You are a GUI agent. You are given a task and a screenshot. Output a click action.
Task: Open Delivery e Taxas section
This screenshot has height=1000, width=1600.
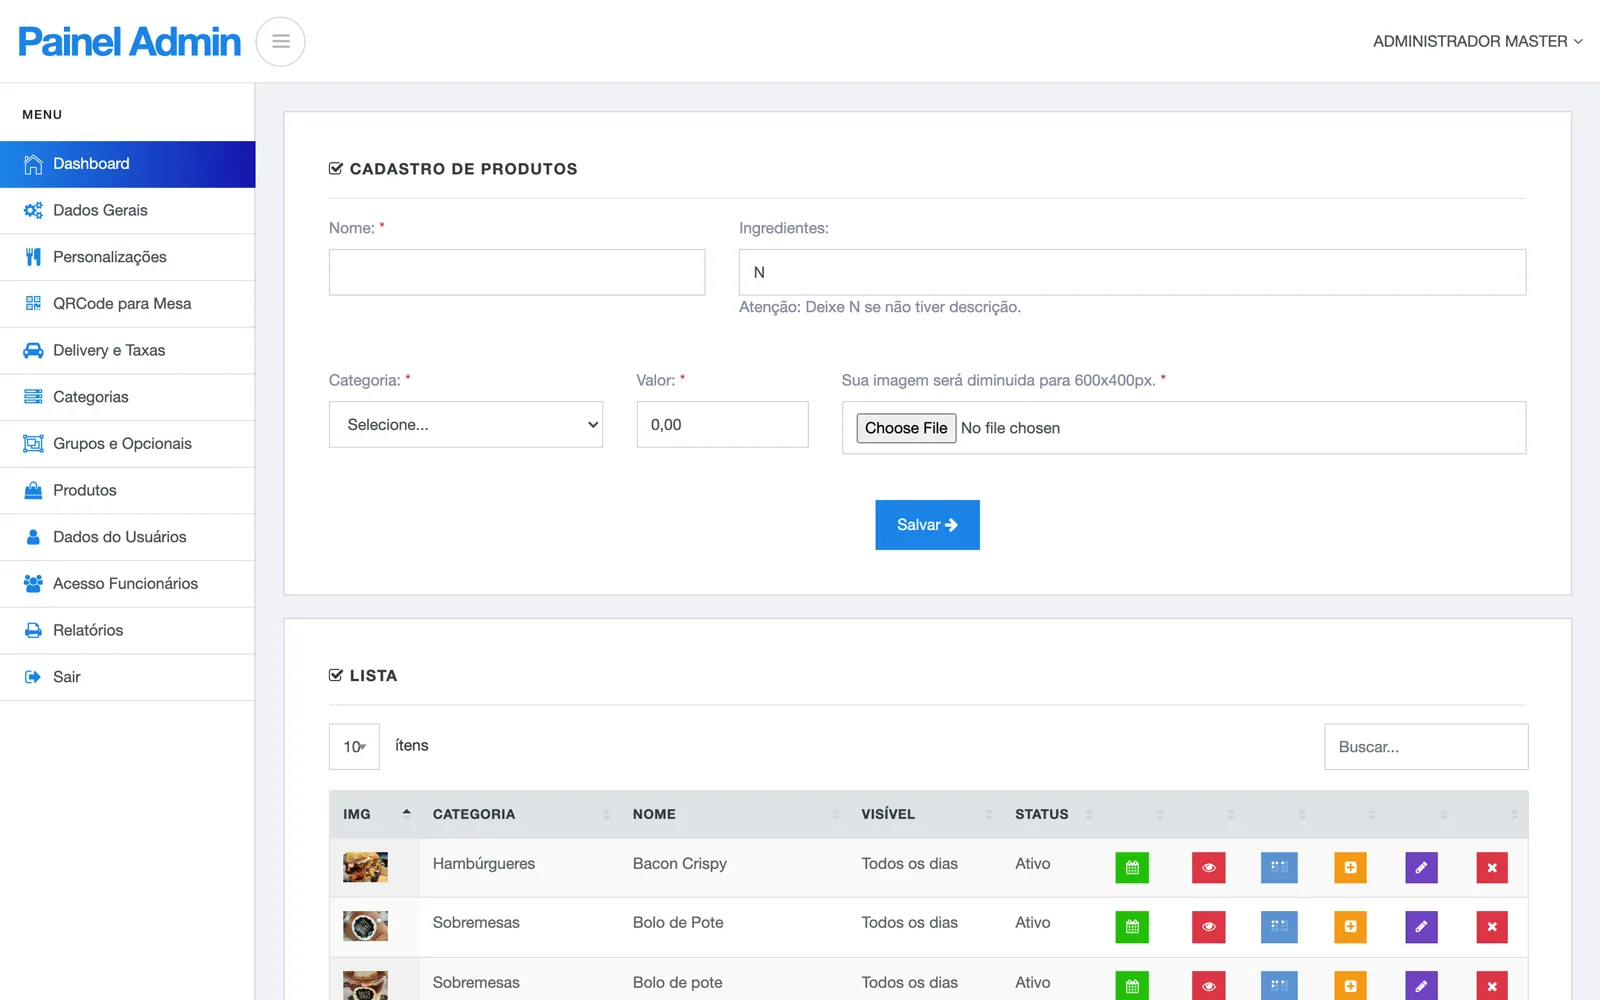pyautogui.click(x=127, y=350)
